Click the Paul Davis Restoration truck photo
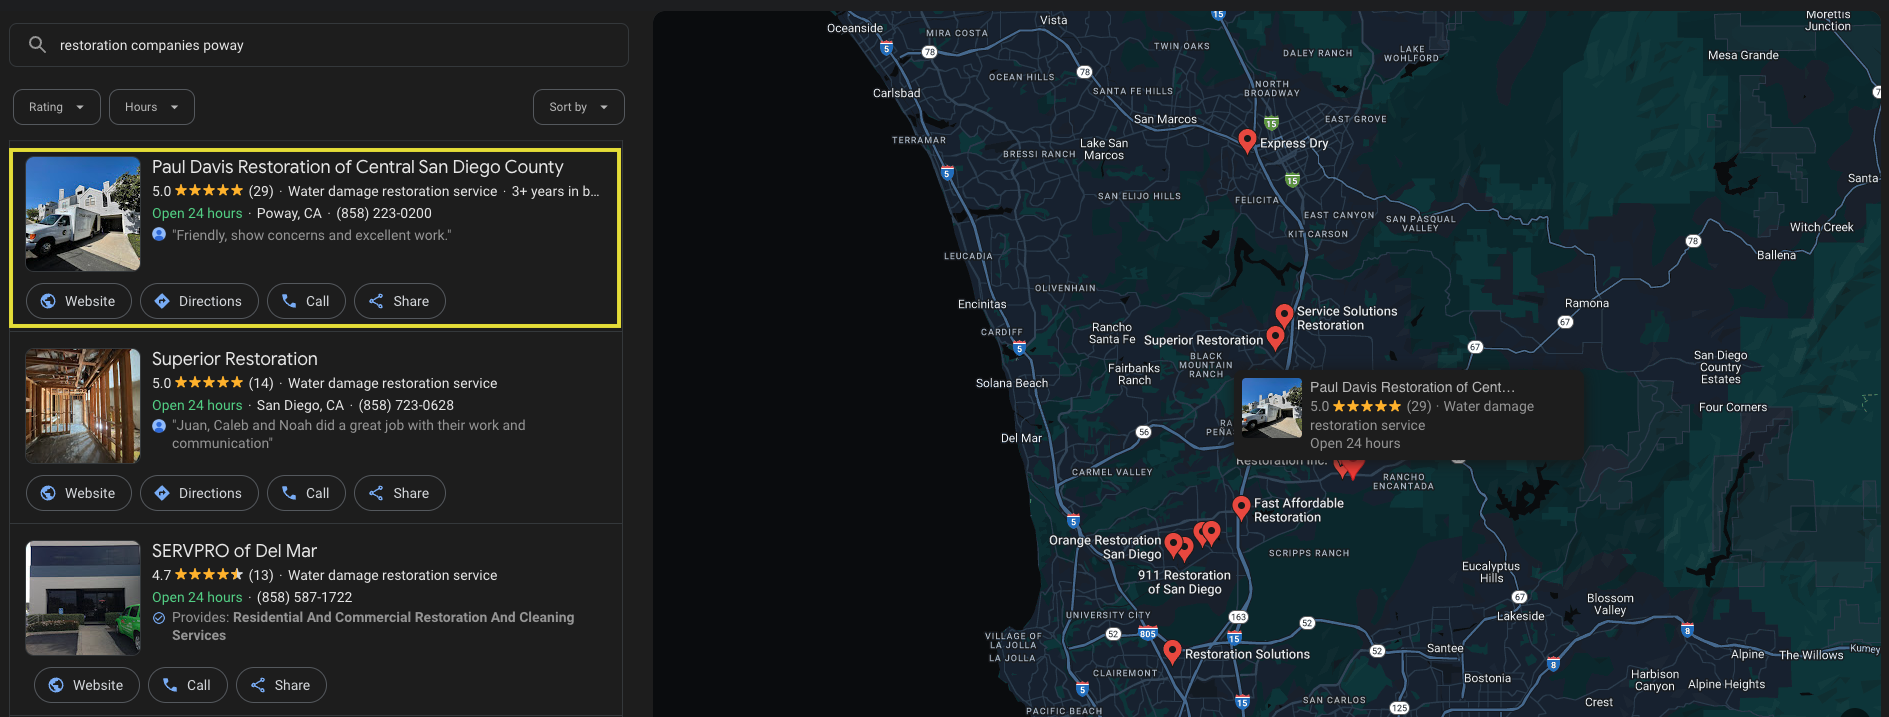This screenshot has height=717, width=1889. click(x=83, y=214)
